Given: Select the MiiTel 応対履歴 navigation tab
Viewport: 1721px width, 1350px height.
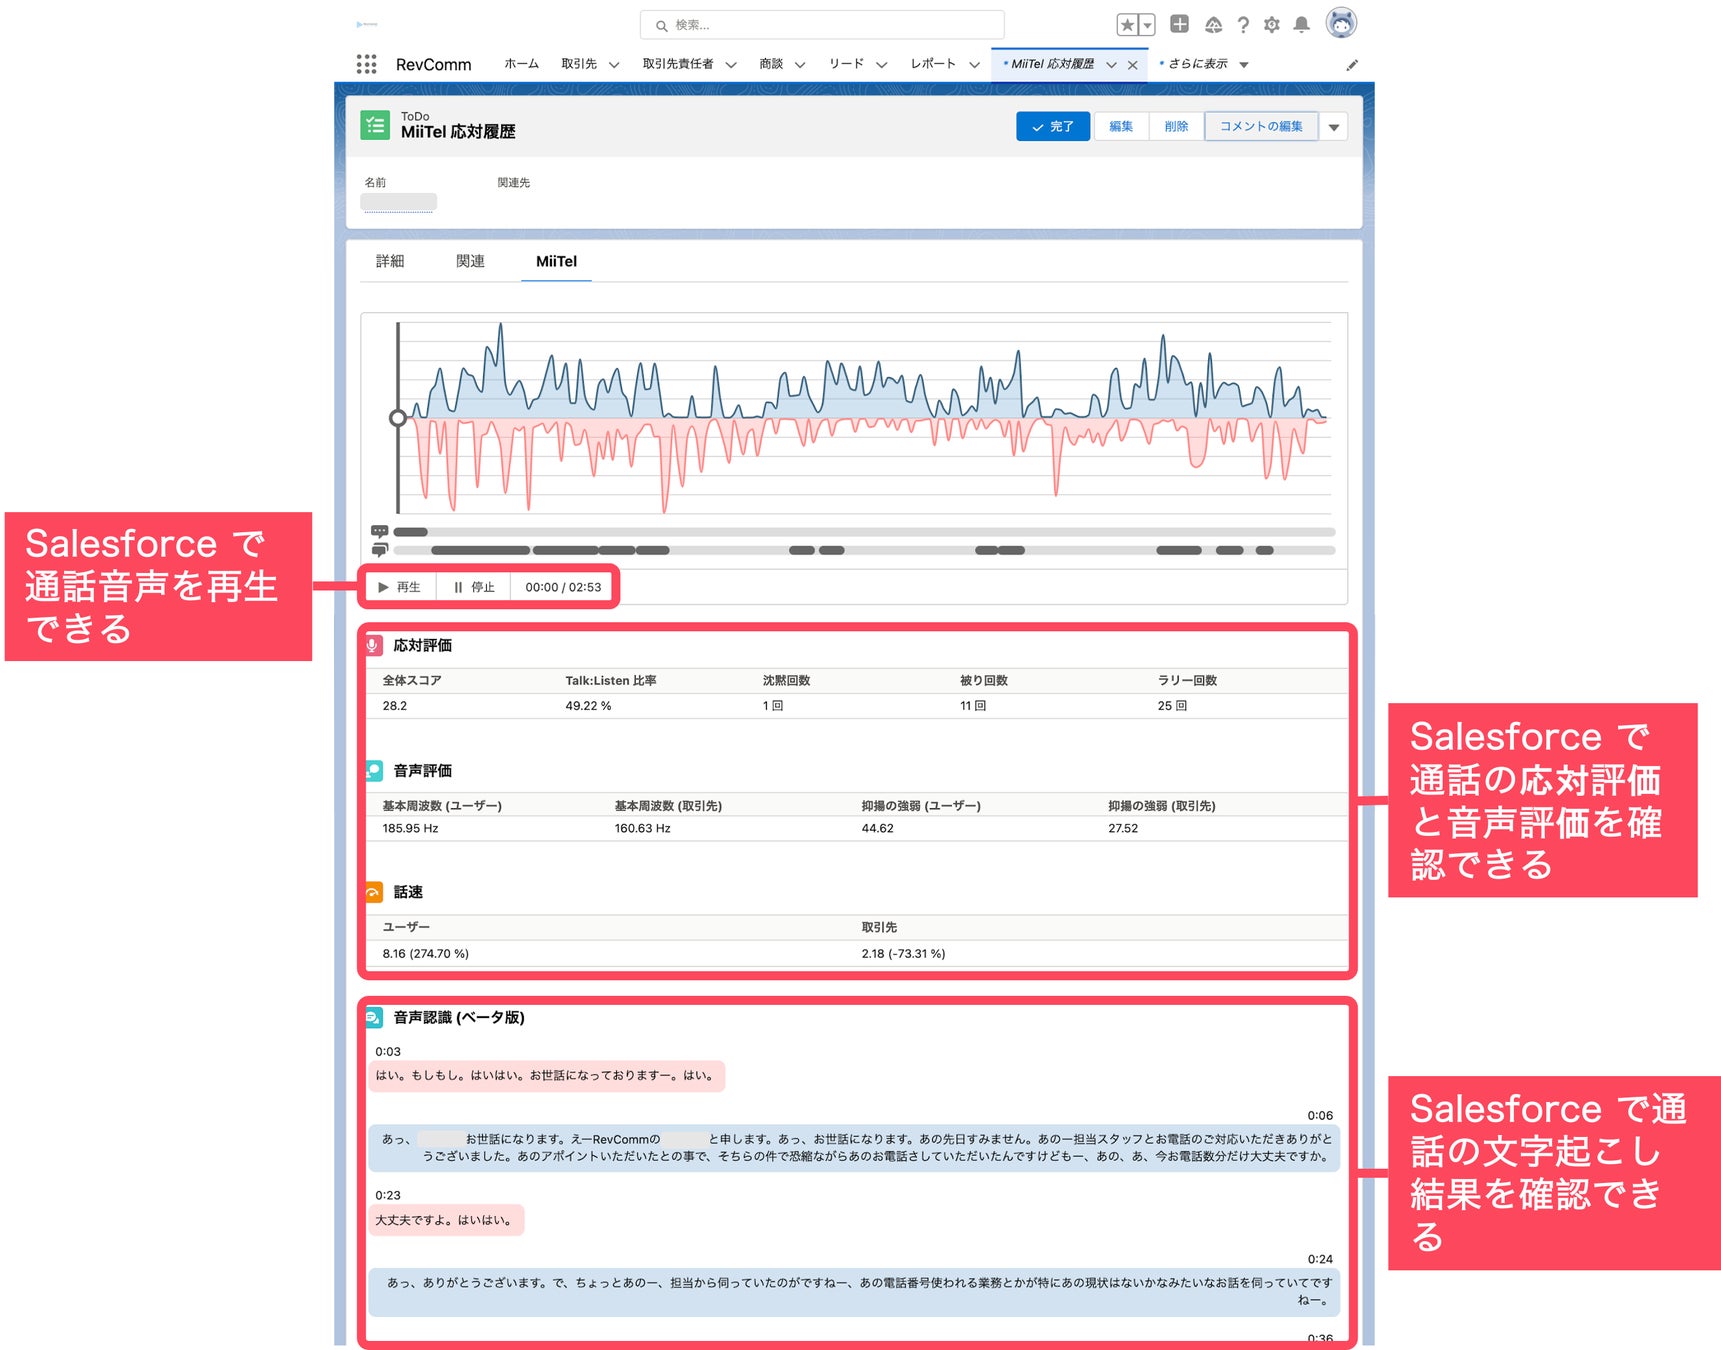Looking at the screenshot, I should coord(1052,64).
